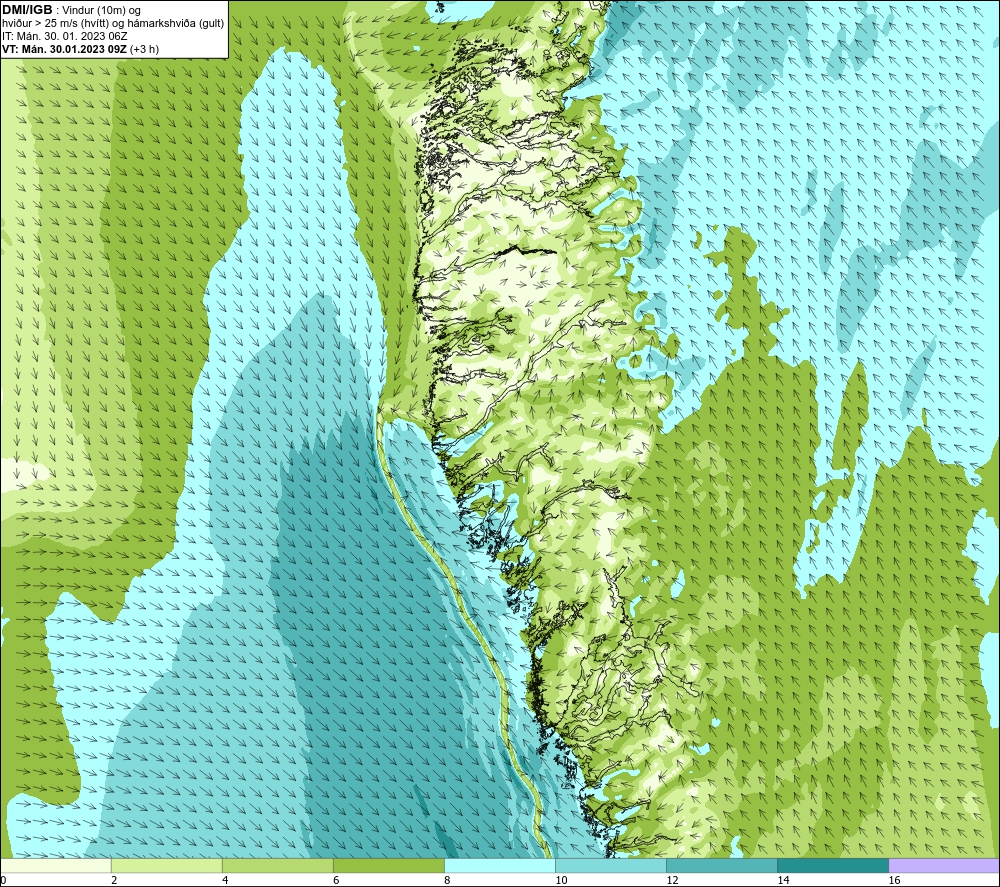Click the purple above-16 m/s legend swatch
The image size is (1000, 887).
[944, 866]
